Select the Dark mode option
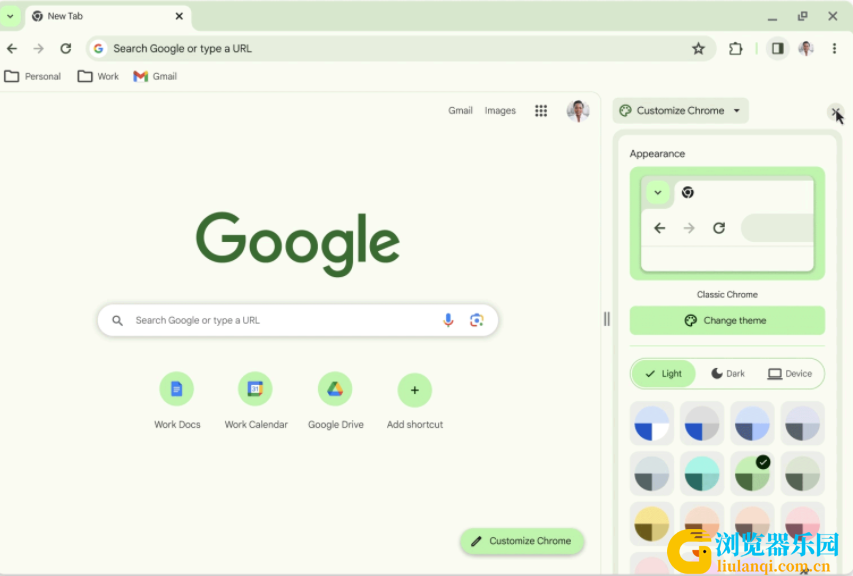 click(728, 374)
